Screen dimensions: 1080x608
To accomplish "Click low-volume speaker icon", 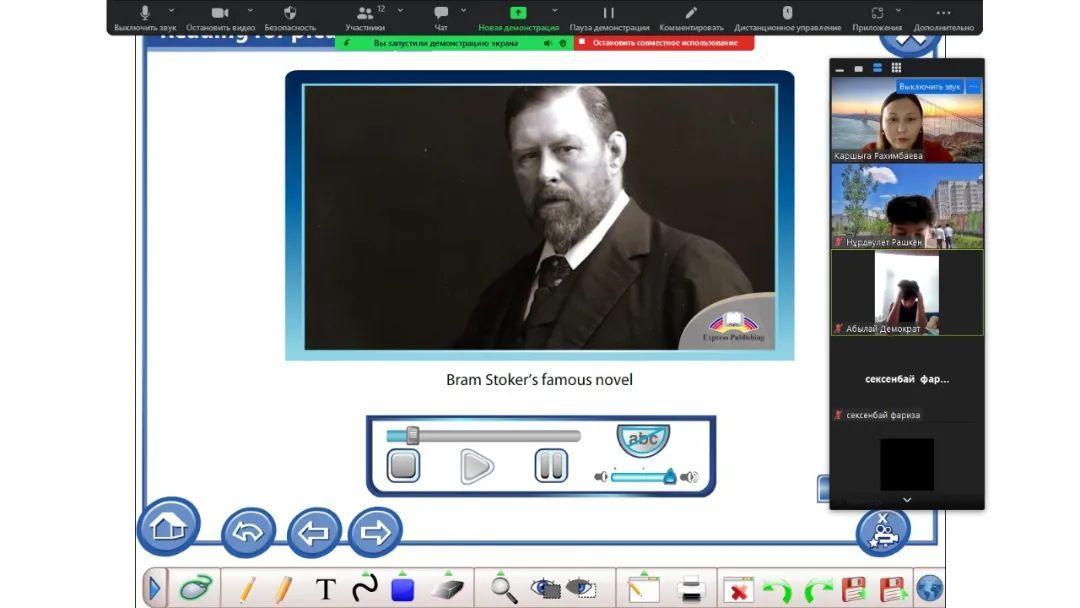I will point(601,476).
